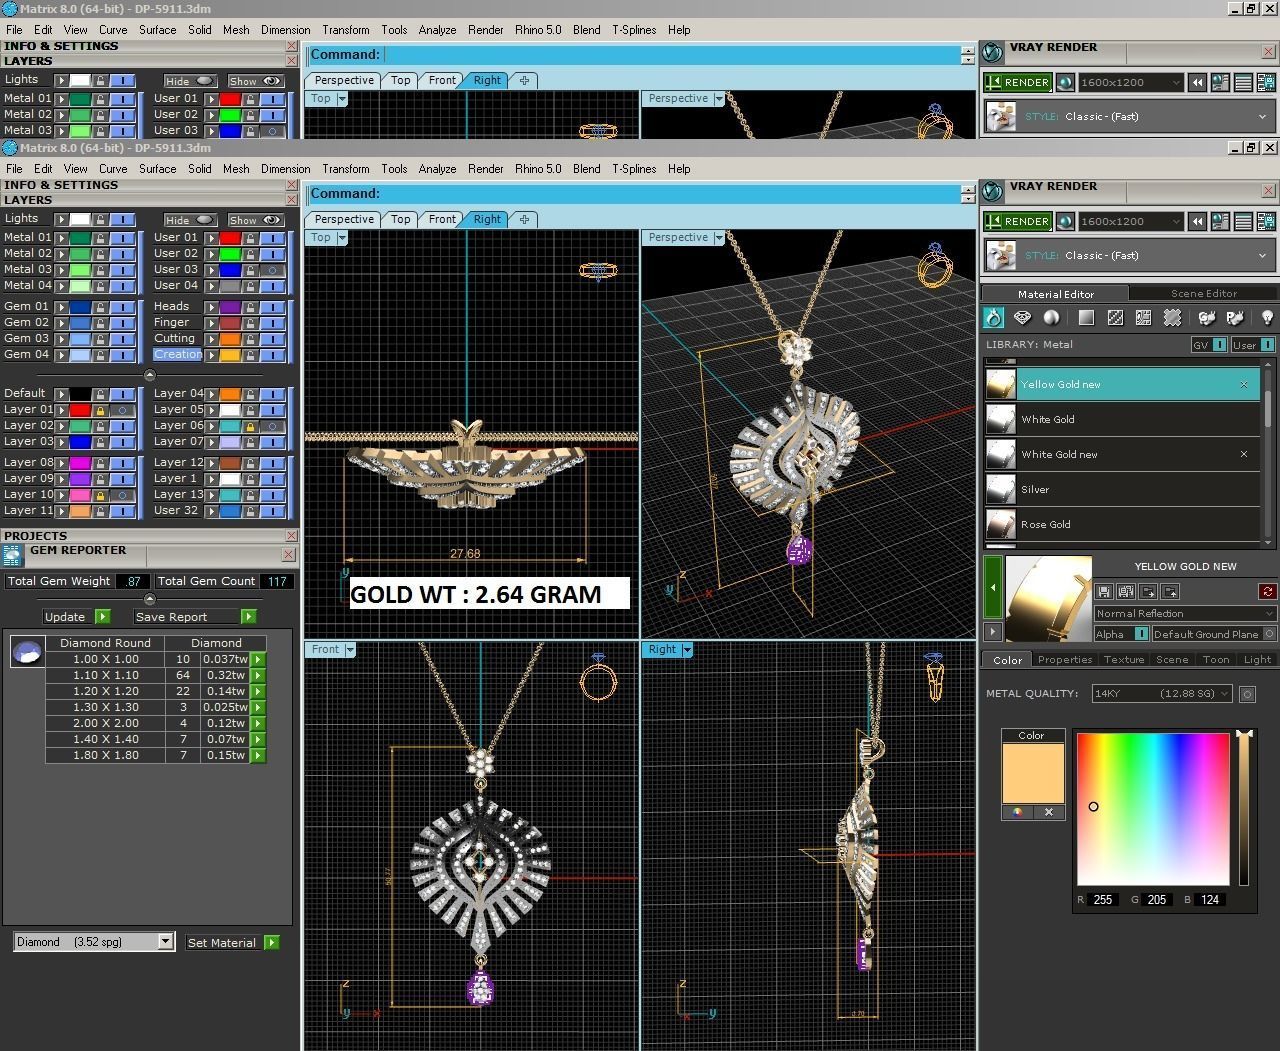Click the Heads layer purple swatch

pos(230,307)
